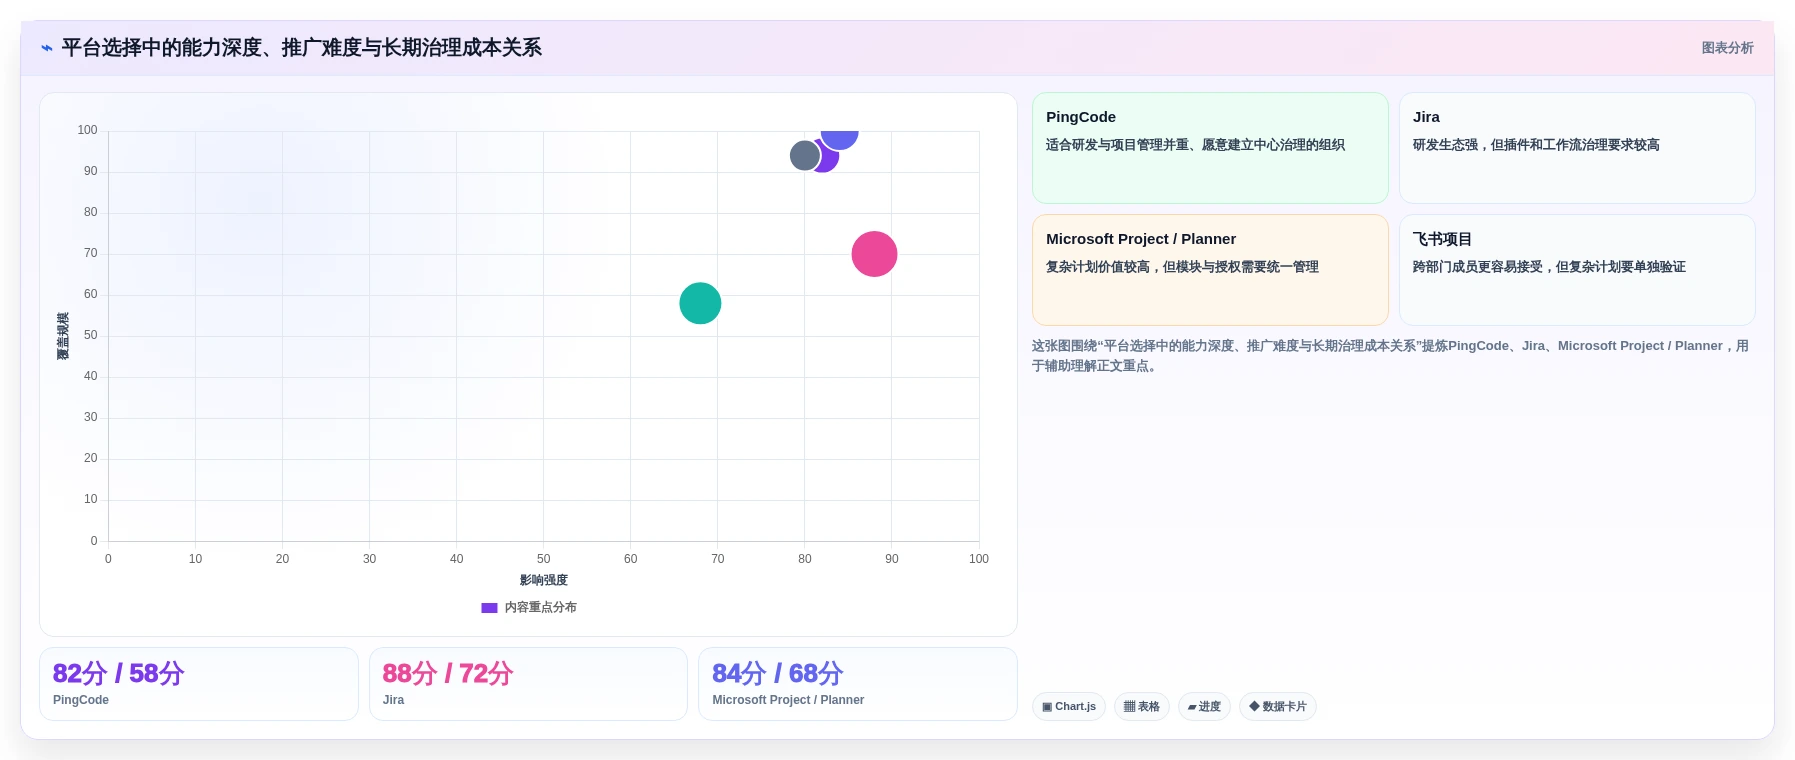The image size is (1795, 760).
Task: Click the pink bubble on the chart
Action: 874,254
